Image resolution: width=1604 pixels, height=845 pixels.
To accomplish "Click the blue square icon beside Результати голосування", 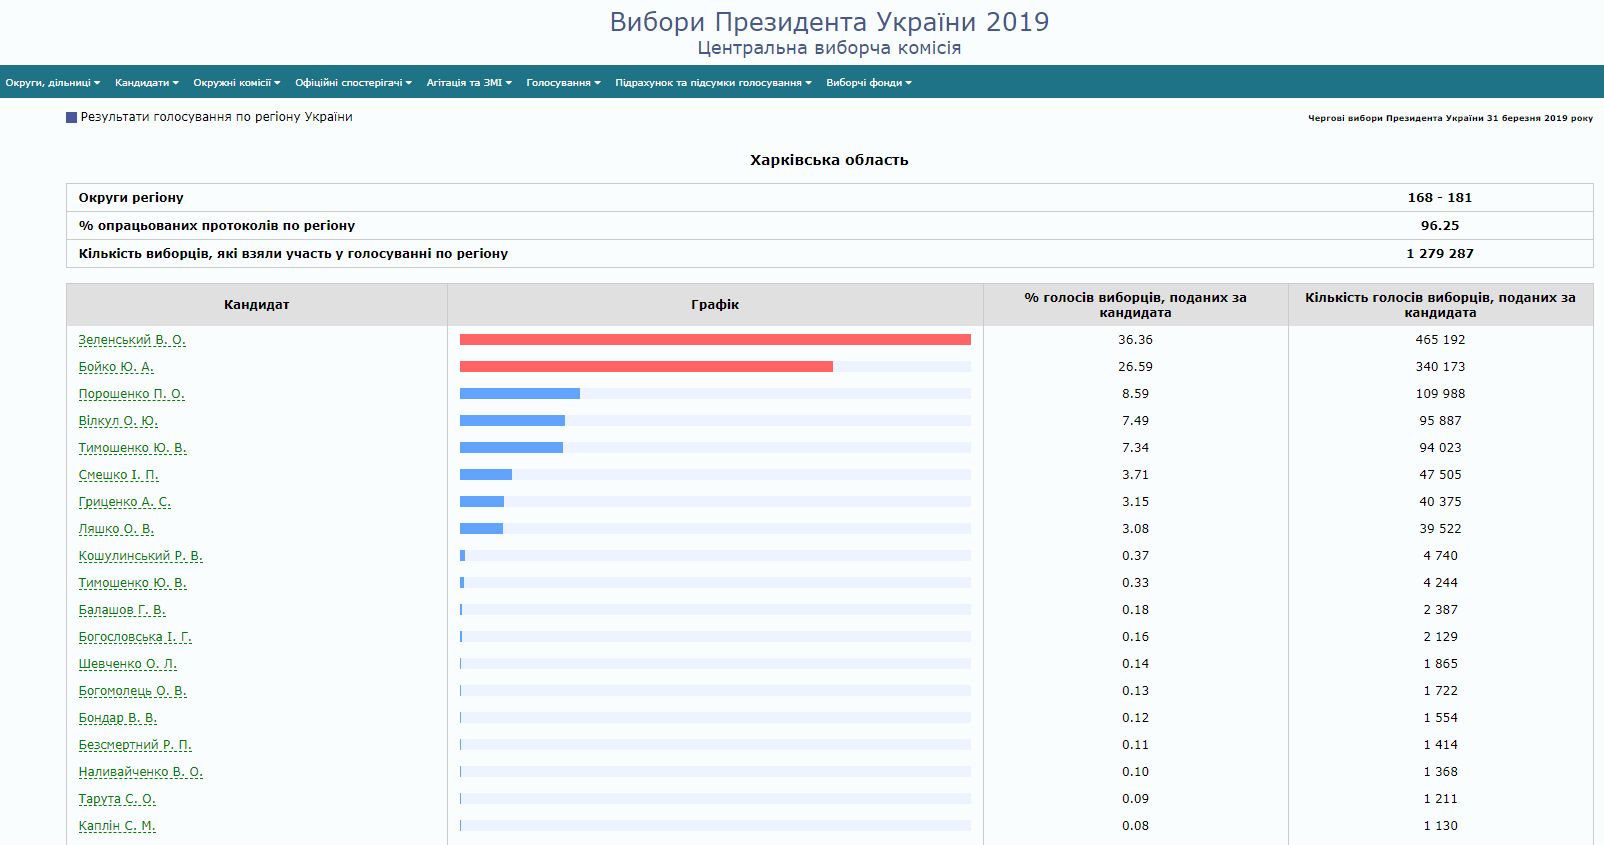I will pos(71,118).
